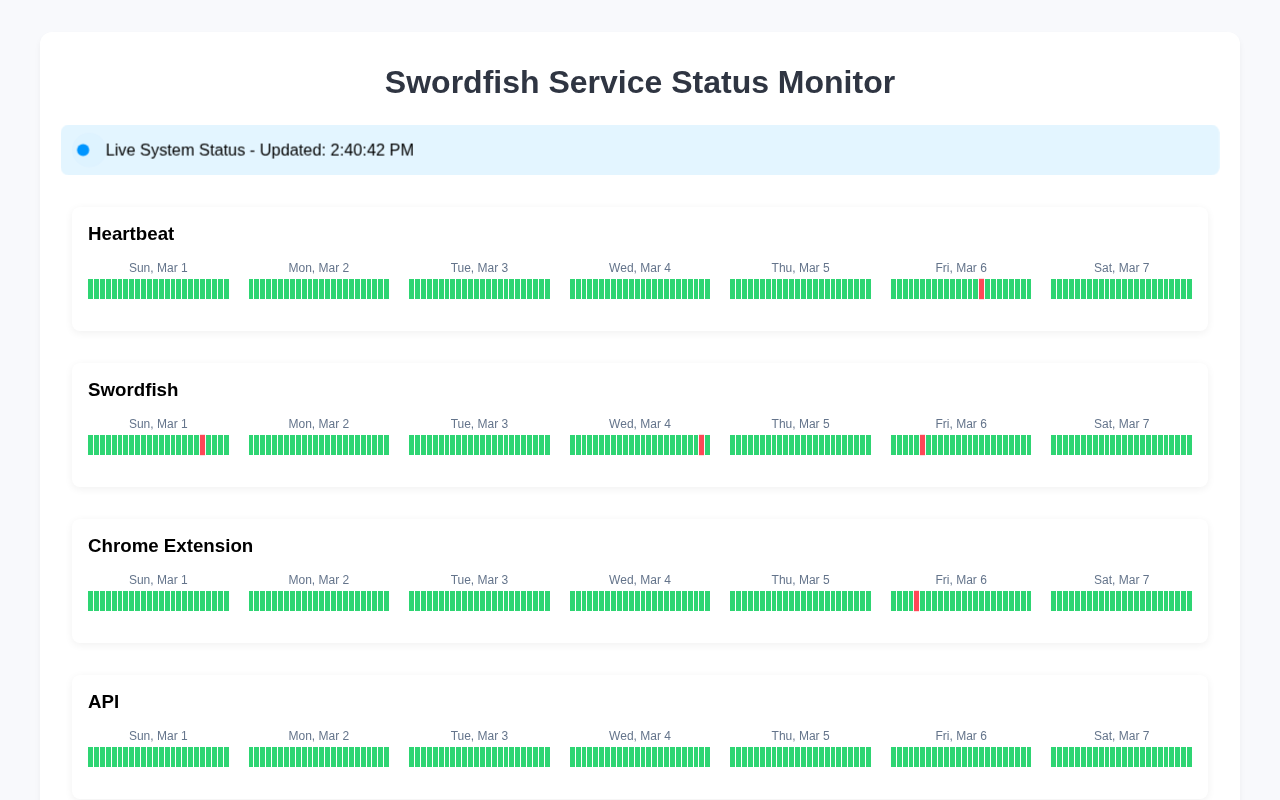Image resolution: width=1280 pixels, height=800 pixels.
Task: Click the Live System Status updated text
Action: [x=260, y=150]
